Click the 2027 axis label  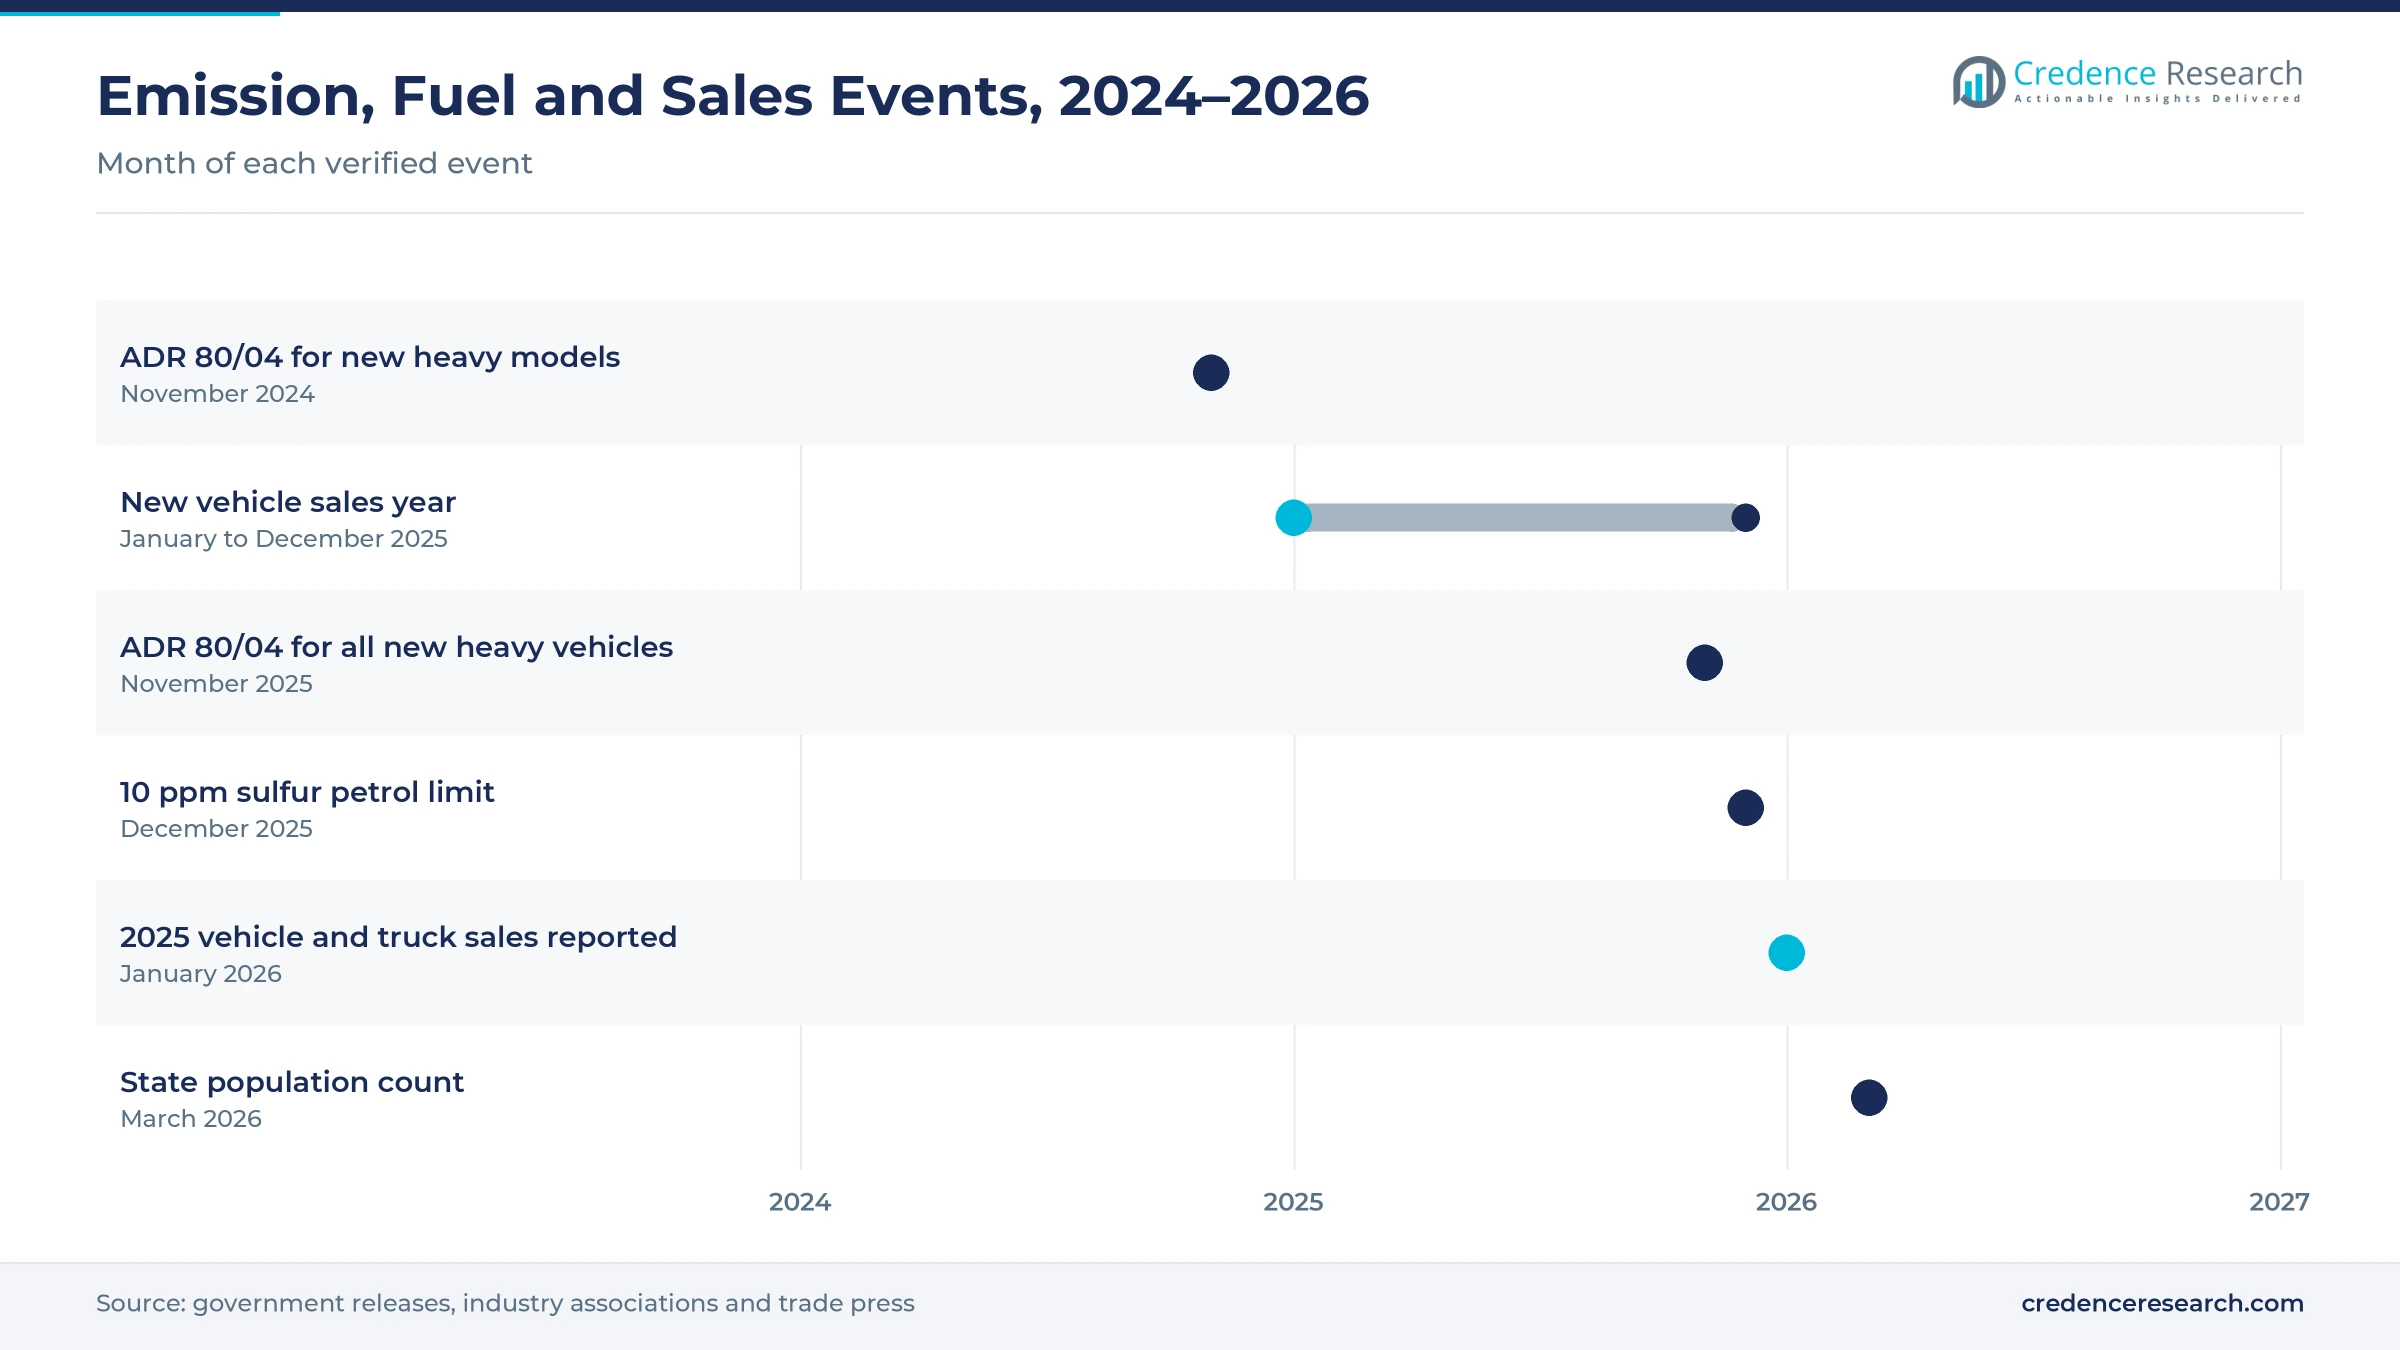(2279, 1202)
